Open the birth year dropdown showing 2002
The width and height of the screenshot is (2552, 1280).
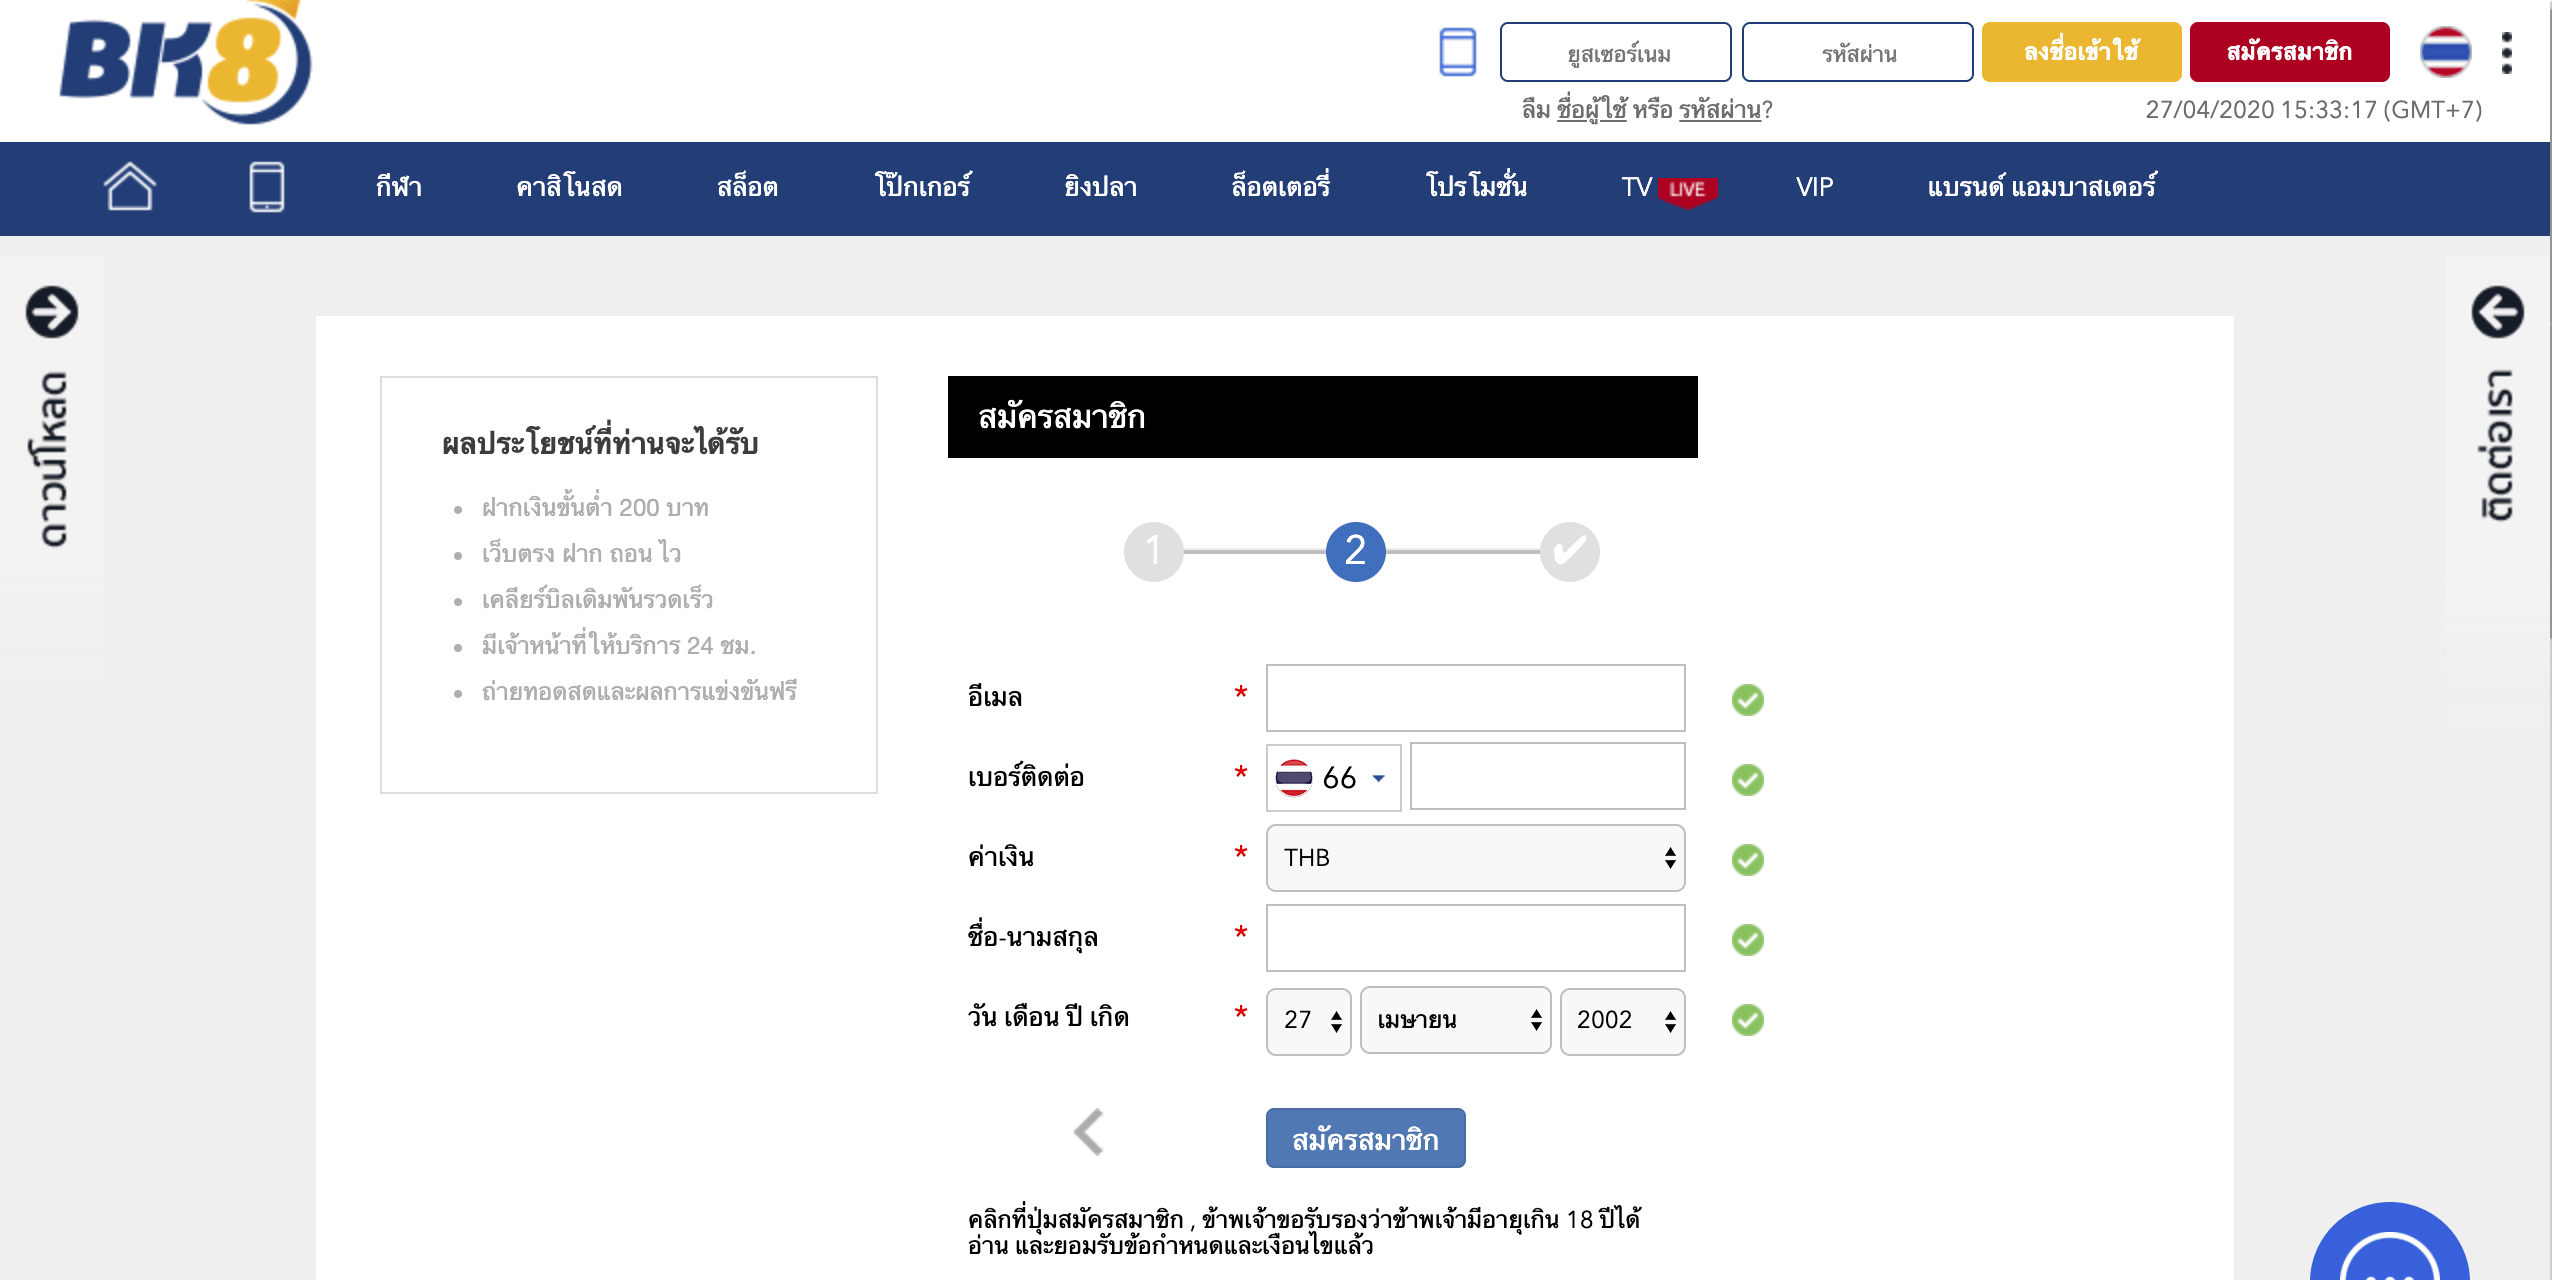1622,1020
